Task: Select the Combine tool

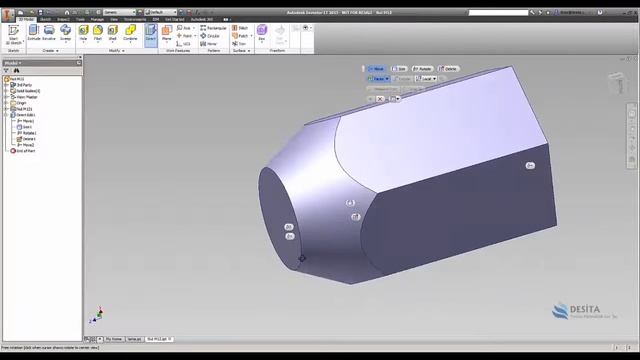Action: [x=130, y=33]
